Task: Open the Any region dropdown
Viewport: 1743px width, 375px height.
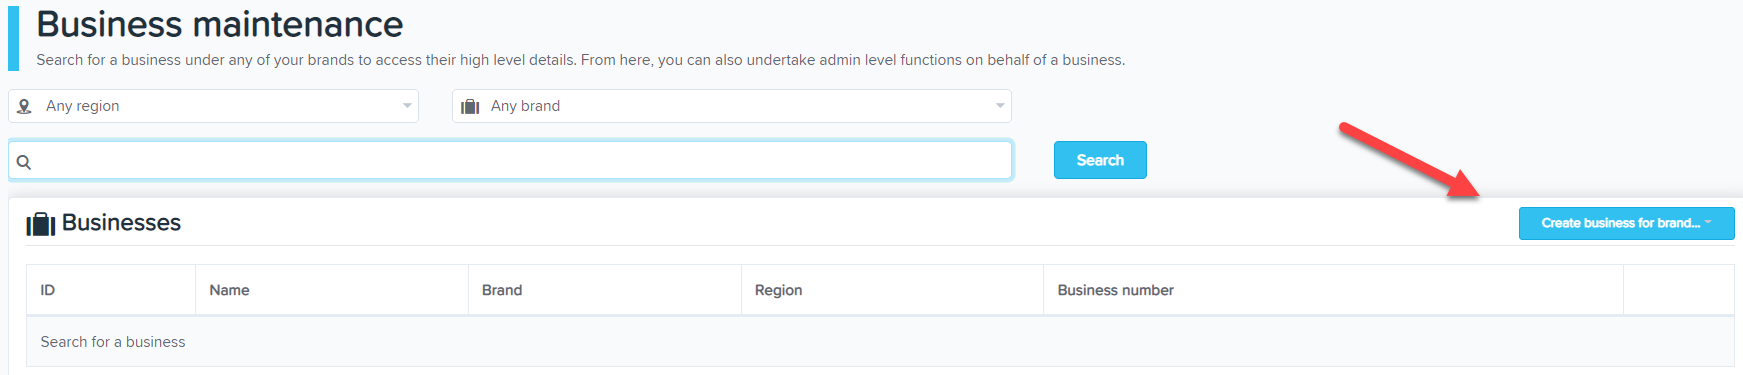Action: coord(213,106)
